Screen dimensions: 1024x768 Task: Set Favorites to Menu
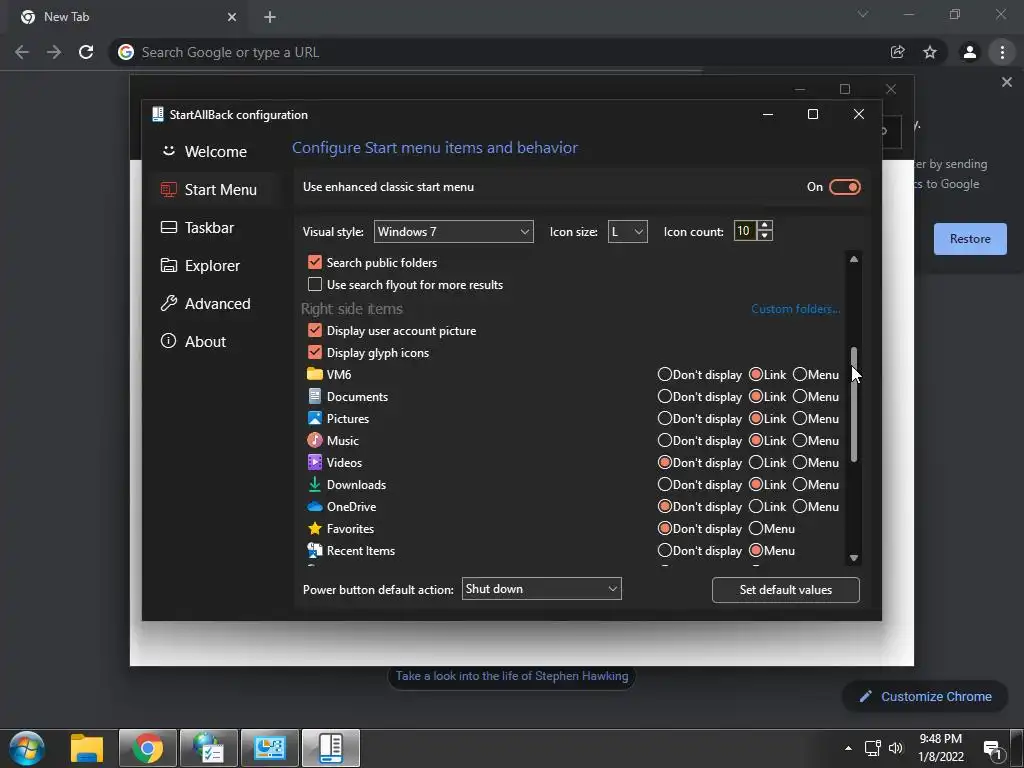756,528
